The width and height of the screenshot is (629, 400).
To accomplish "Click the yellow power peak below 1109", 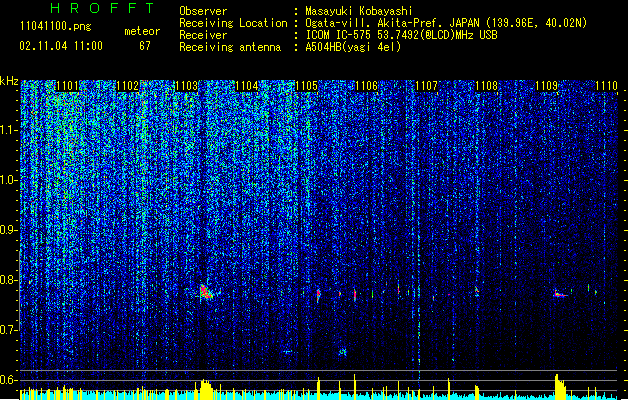I will [x=560, y=387].
